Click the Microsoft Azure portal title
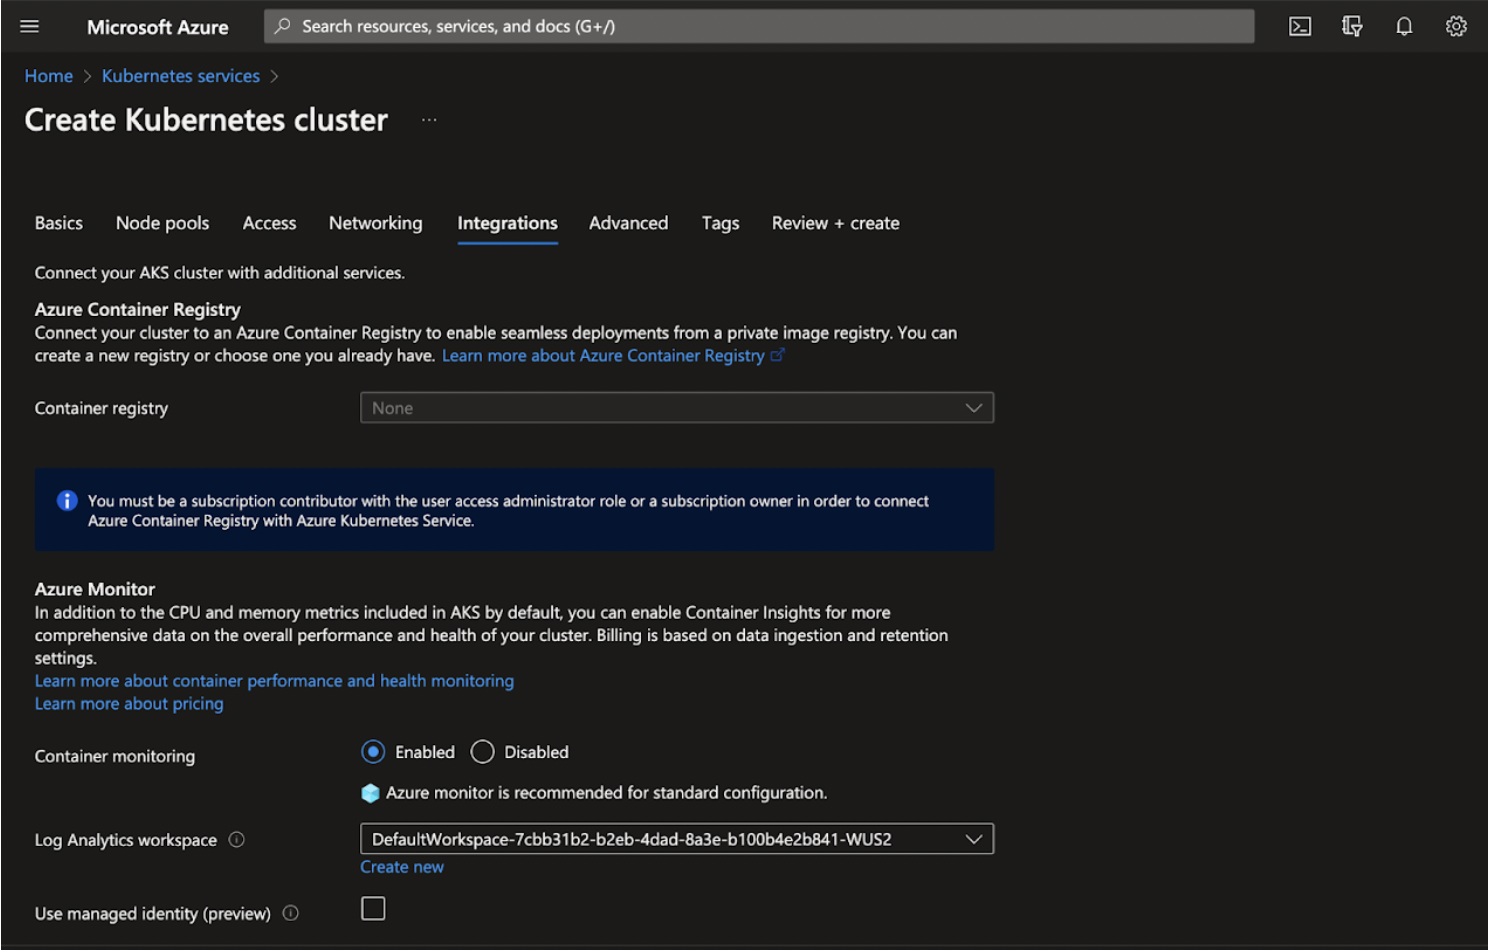This screenshot has height=950, width=1488. tap(158, 27)
